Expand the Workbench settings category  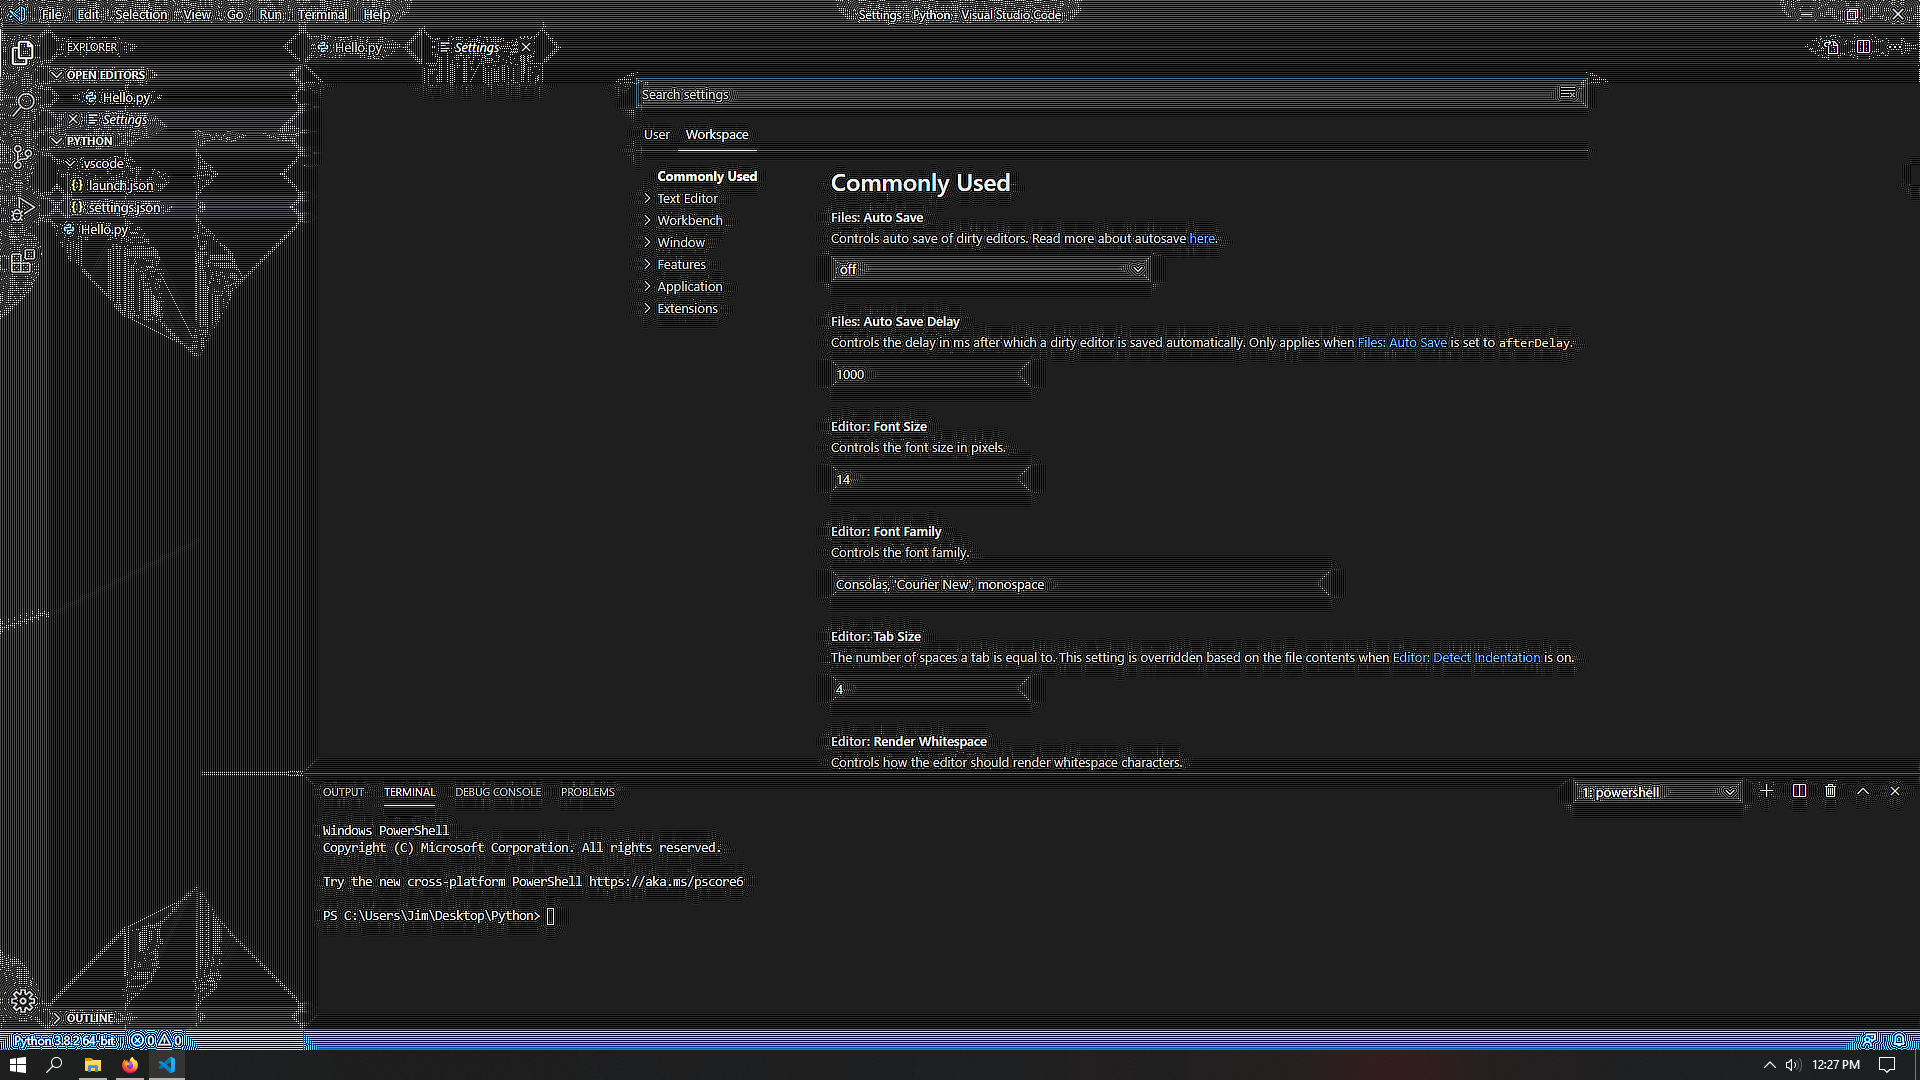[689, 220]
